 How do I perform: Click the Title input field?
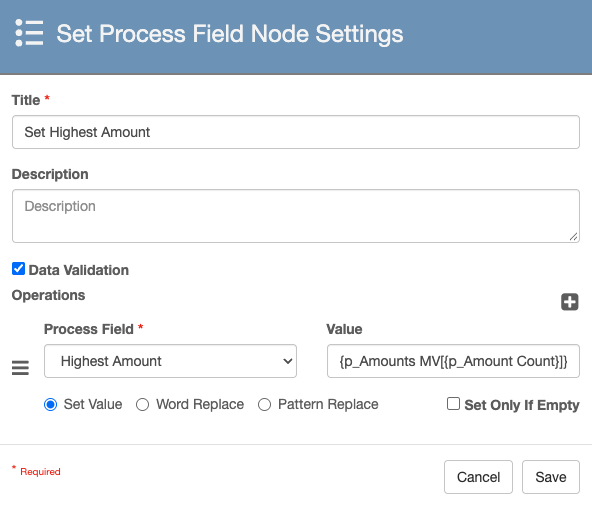[x=296, y=132]
